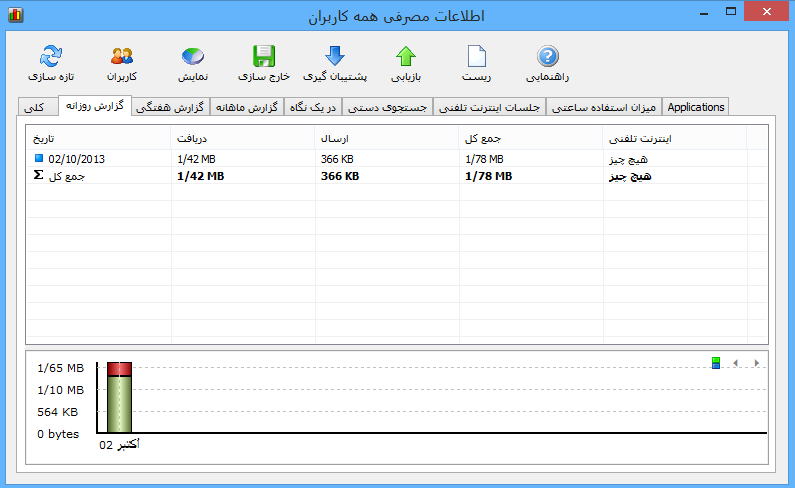
Task: Open the میزان استفاده ساعتی tab
Action: tap(604, 107)
